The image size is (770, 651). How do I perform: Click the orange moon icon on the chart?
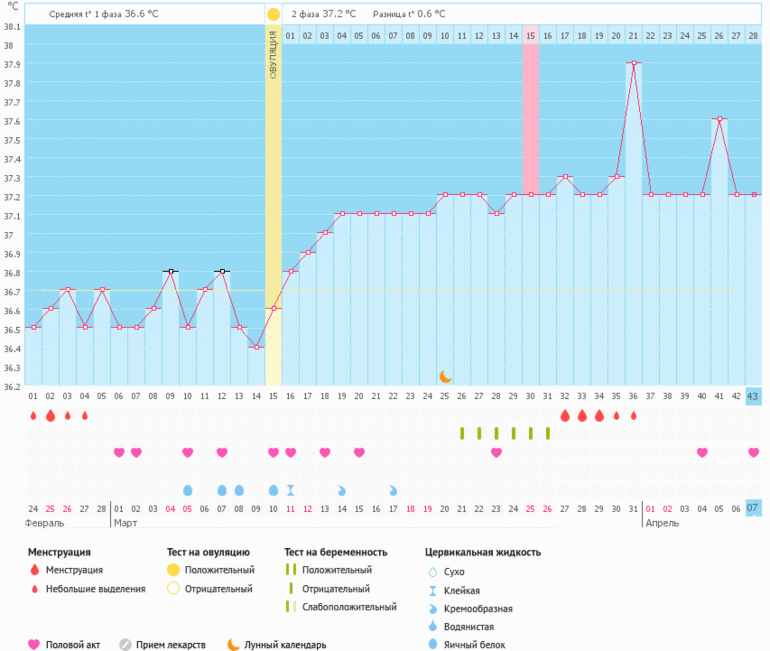click(446, 376)
